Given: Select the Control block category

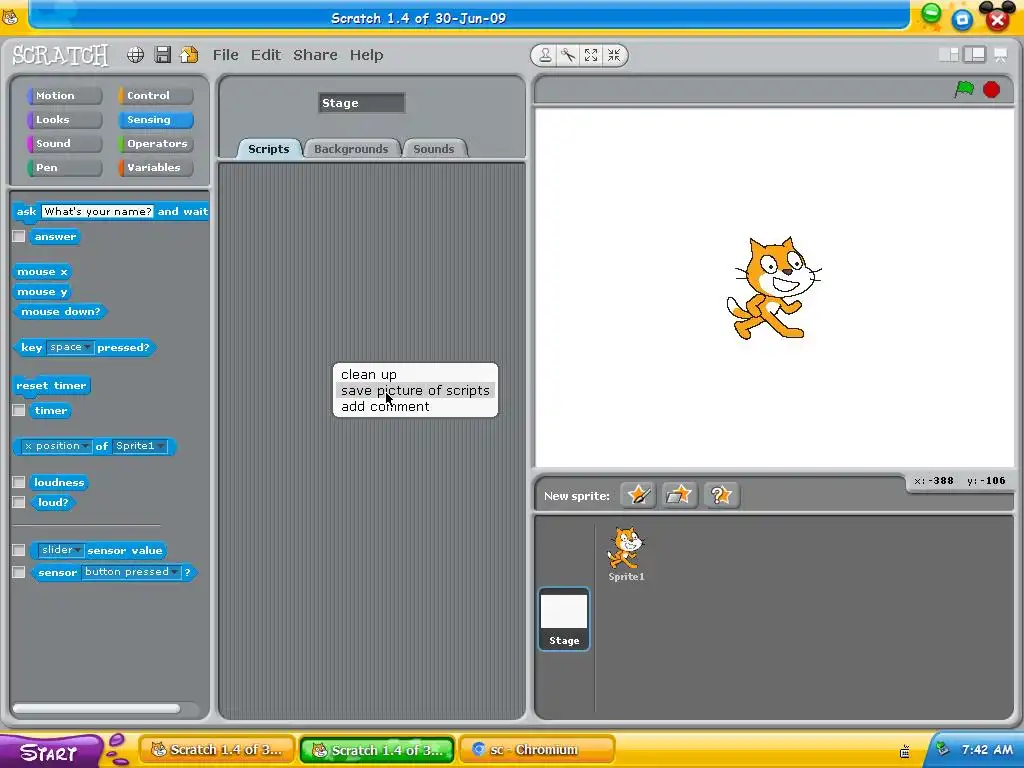Looking at the screenshot, I should 155,95.
